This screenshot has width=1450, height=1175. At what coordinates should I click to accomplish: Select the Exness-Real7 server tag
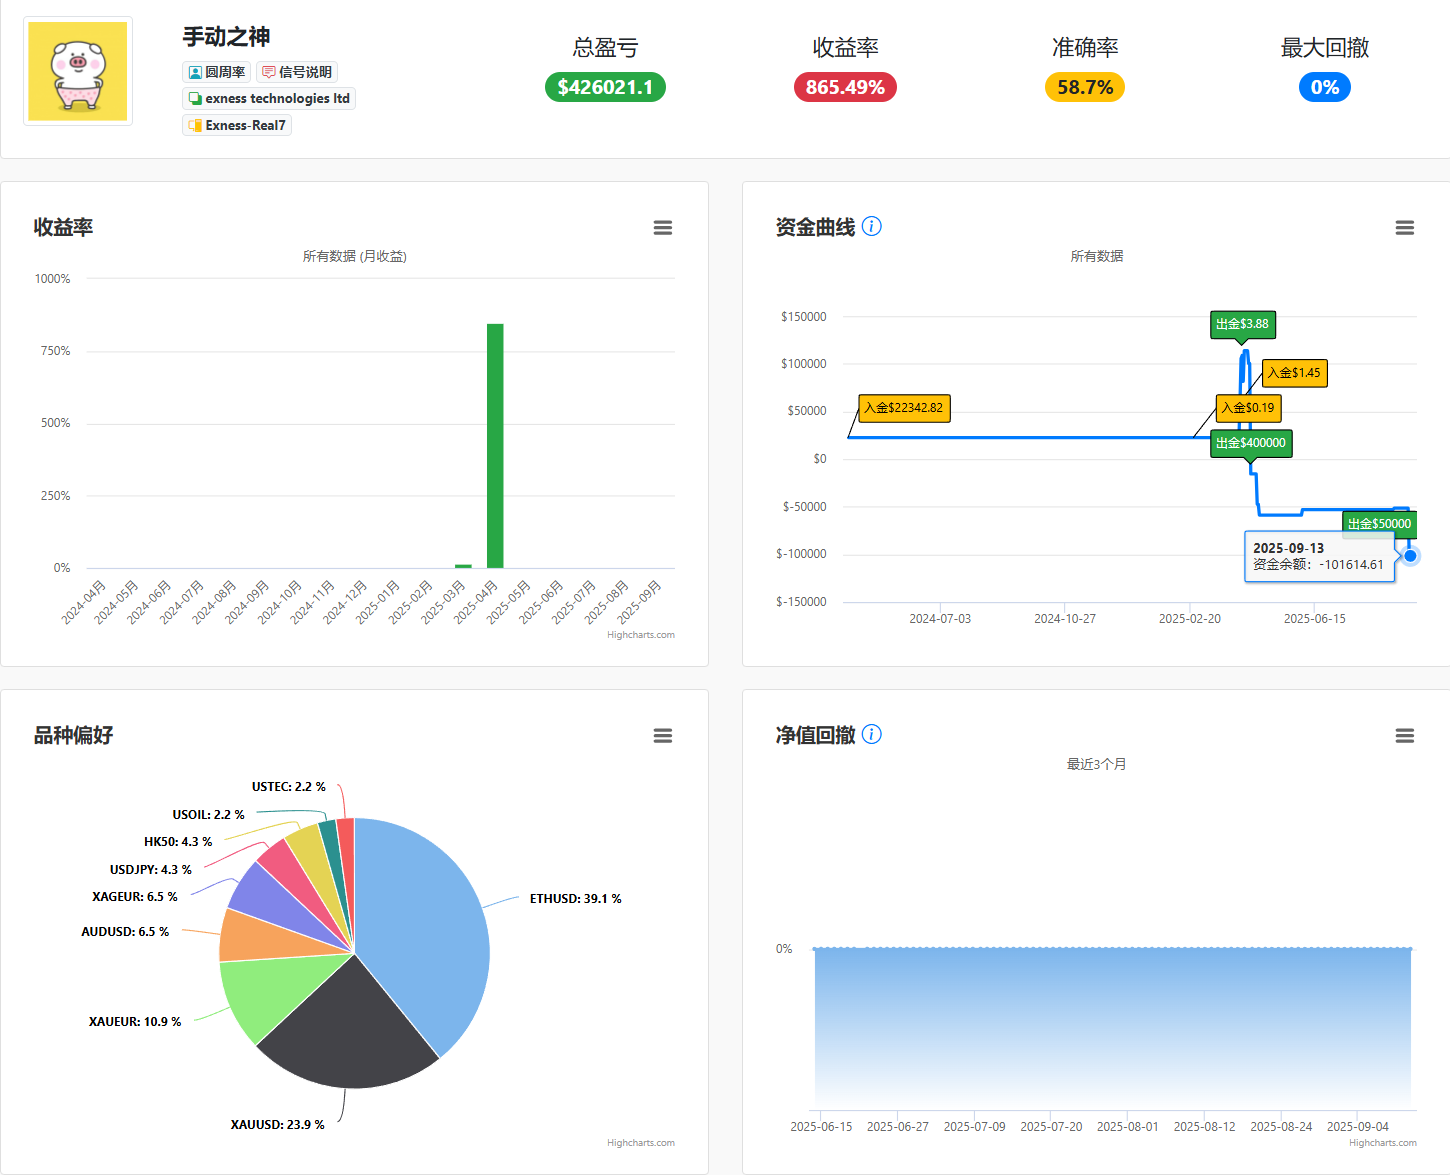237,125
